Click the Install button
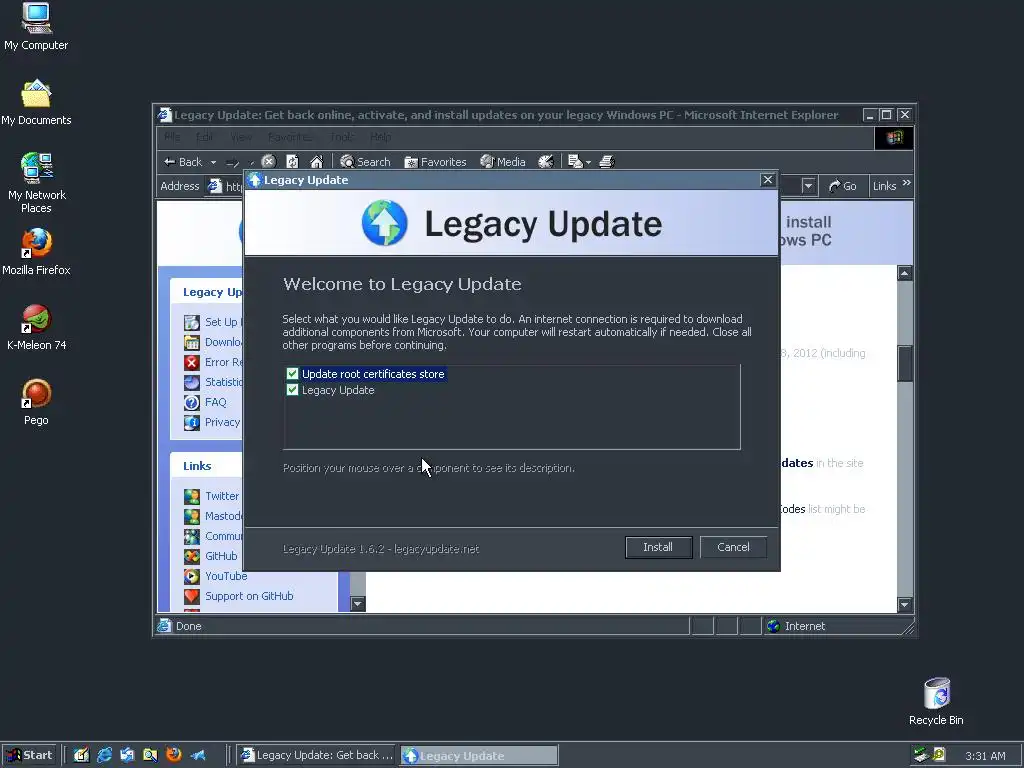1024x768 pixels. pos(658,547)
